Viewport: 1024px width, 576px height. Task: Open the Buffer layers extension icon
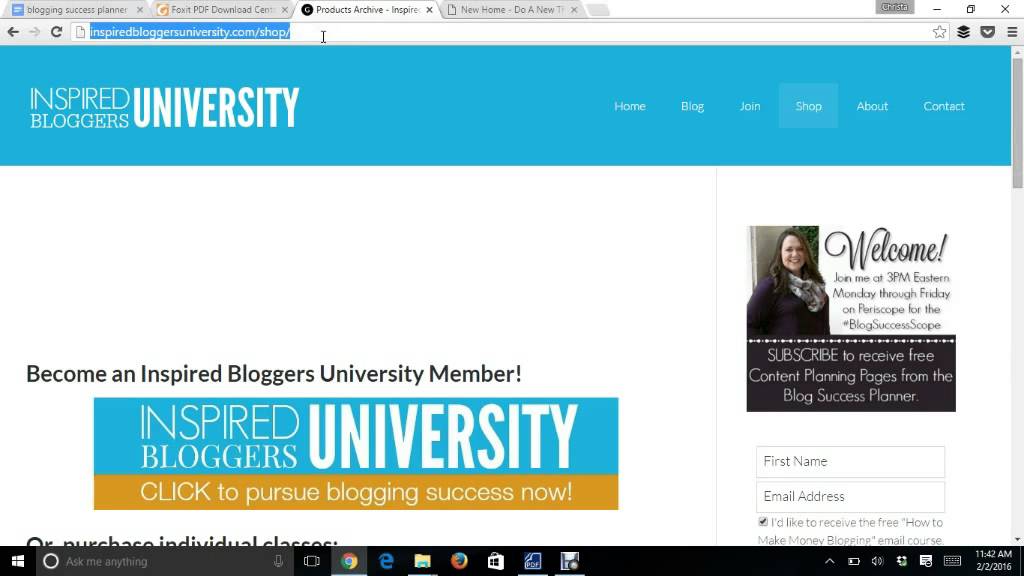click(x=963, y=32)
